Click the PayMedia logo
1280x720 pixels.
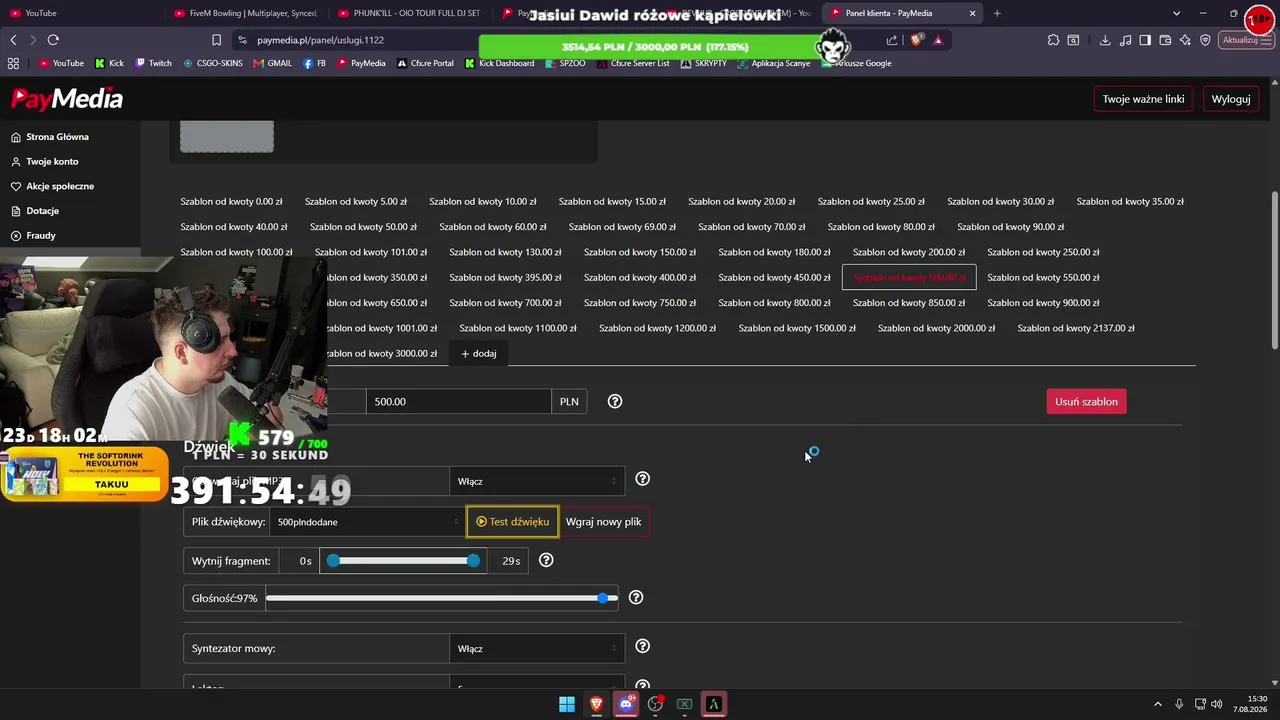pyautogui.click(x=67, y=99)
